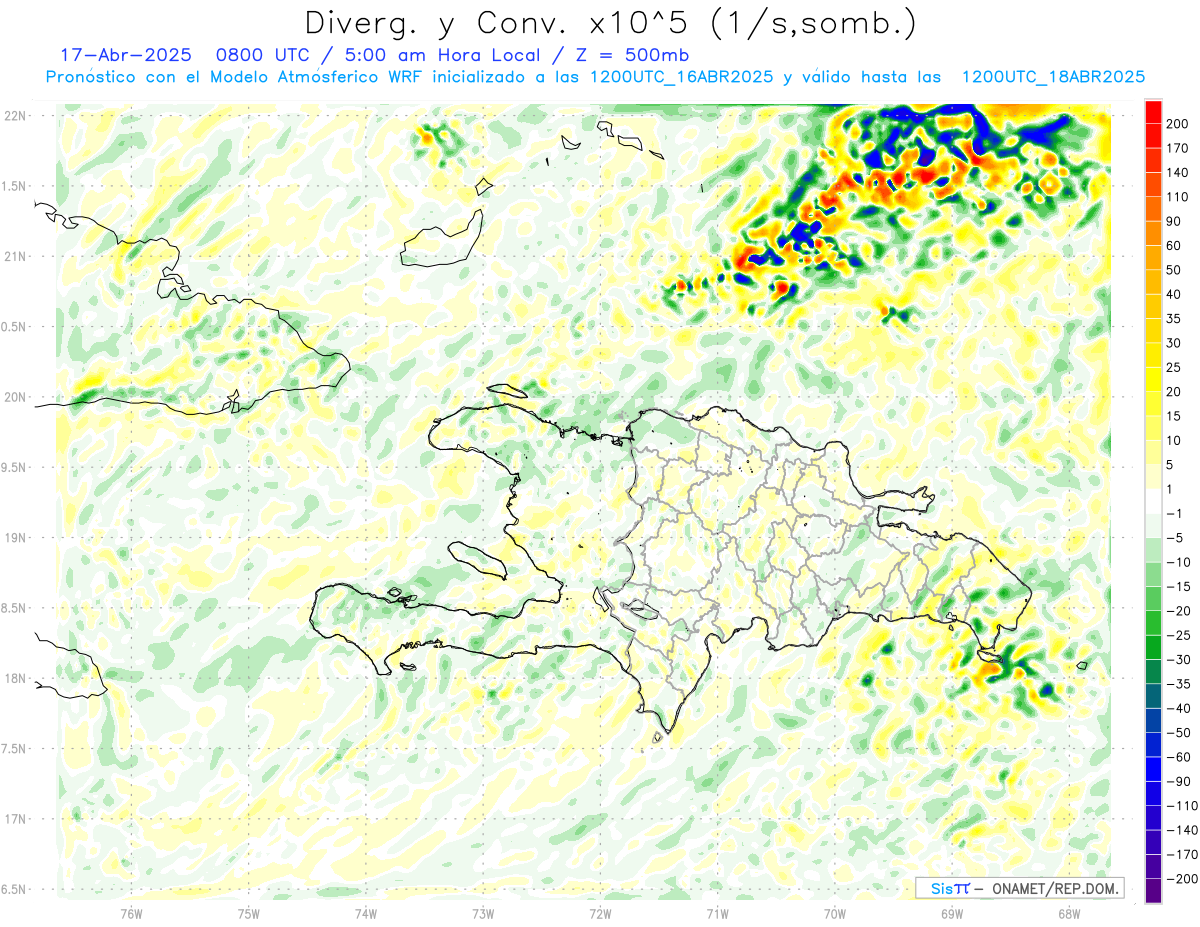Screen dimensions: 1200x927
Task: Click the '110' value on the color scale
Action: 1179,197
